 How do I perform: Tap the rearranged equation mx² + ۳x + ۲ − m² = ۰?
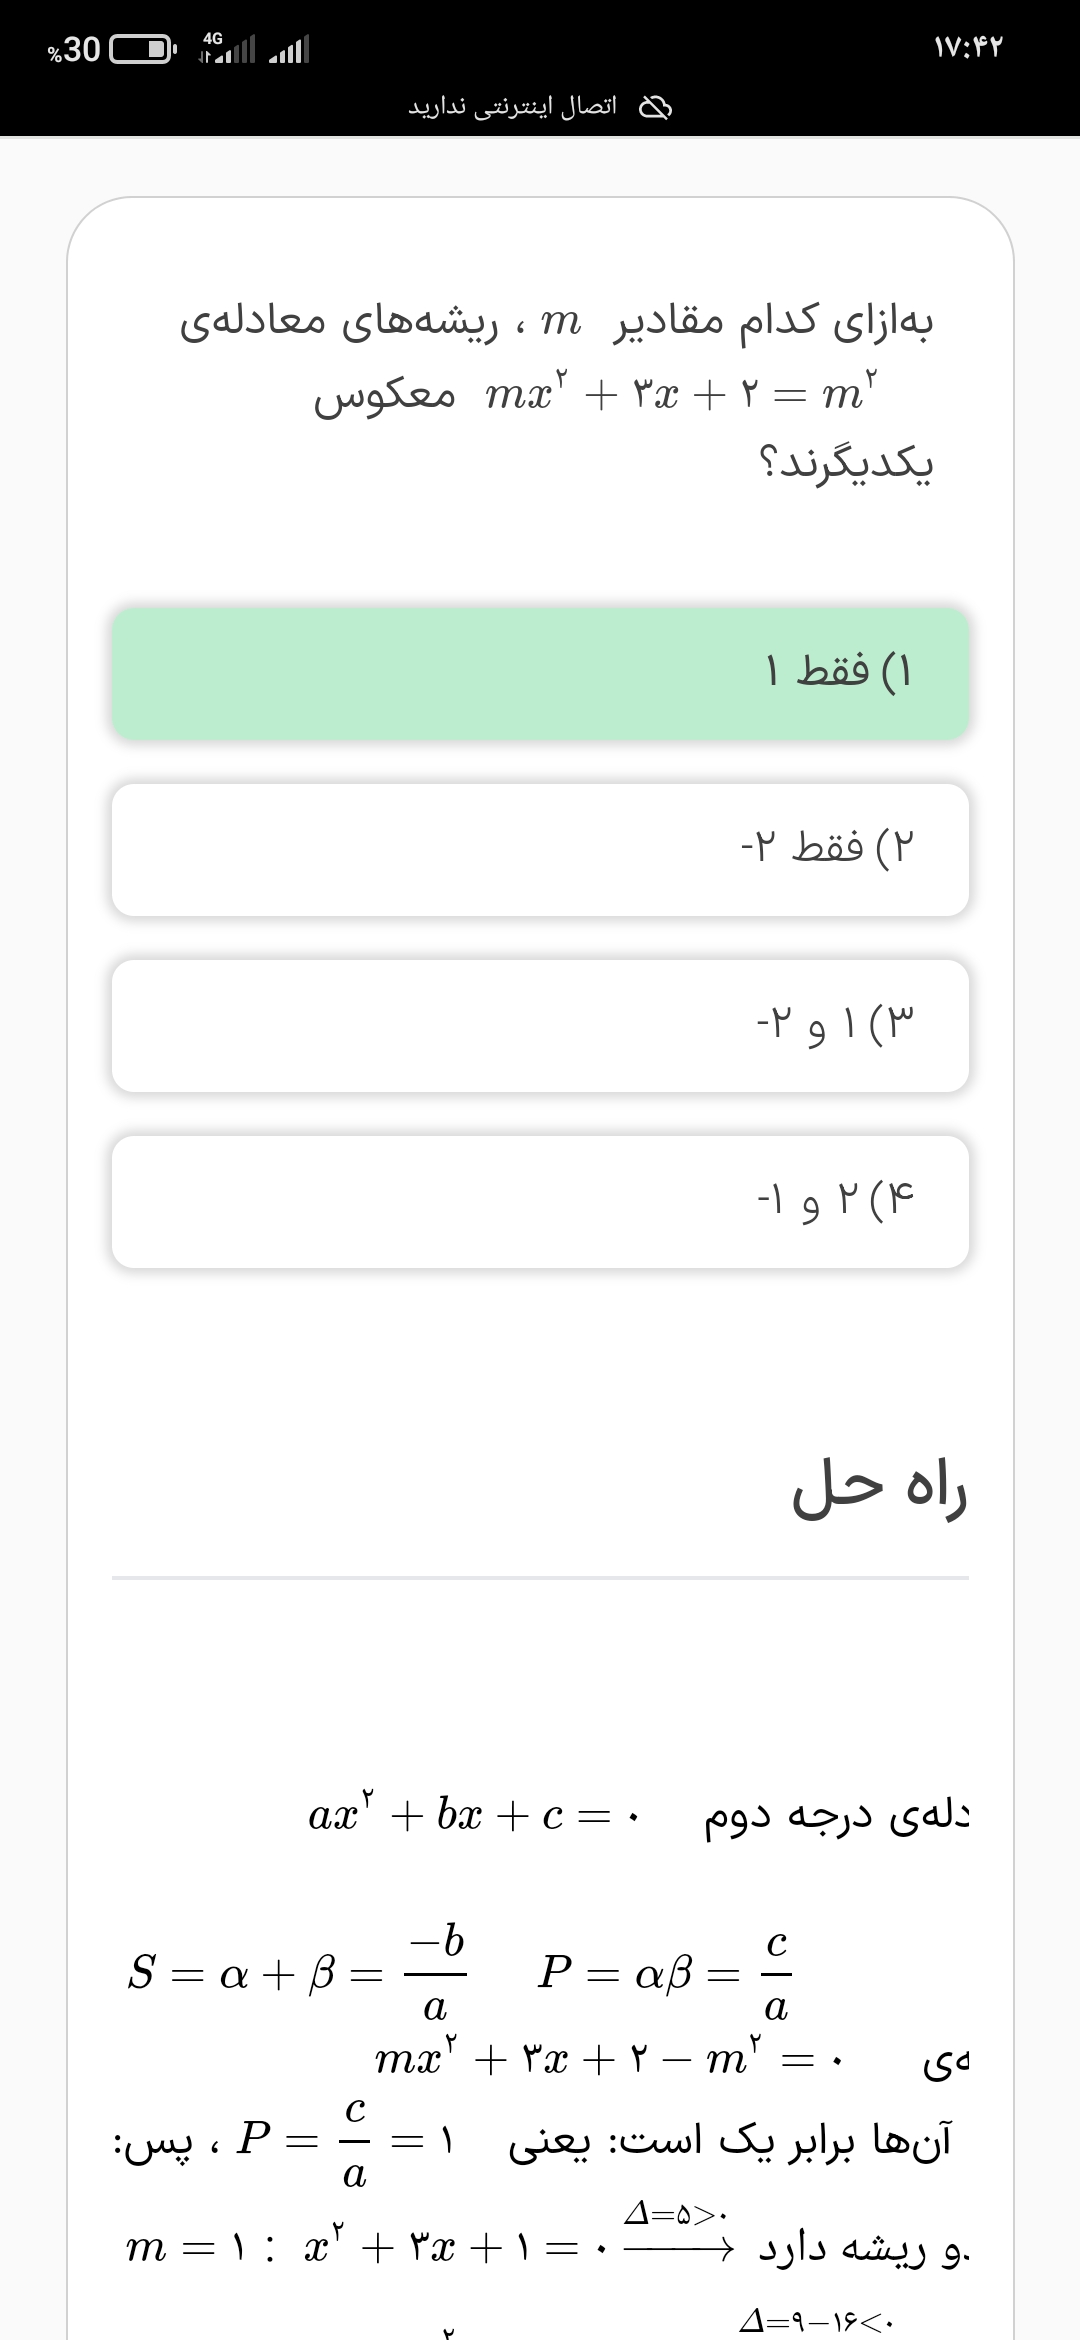click(x=608, y=2059)
